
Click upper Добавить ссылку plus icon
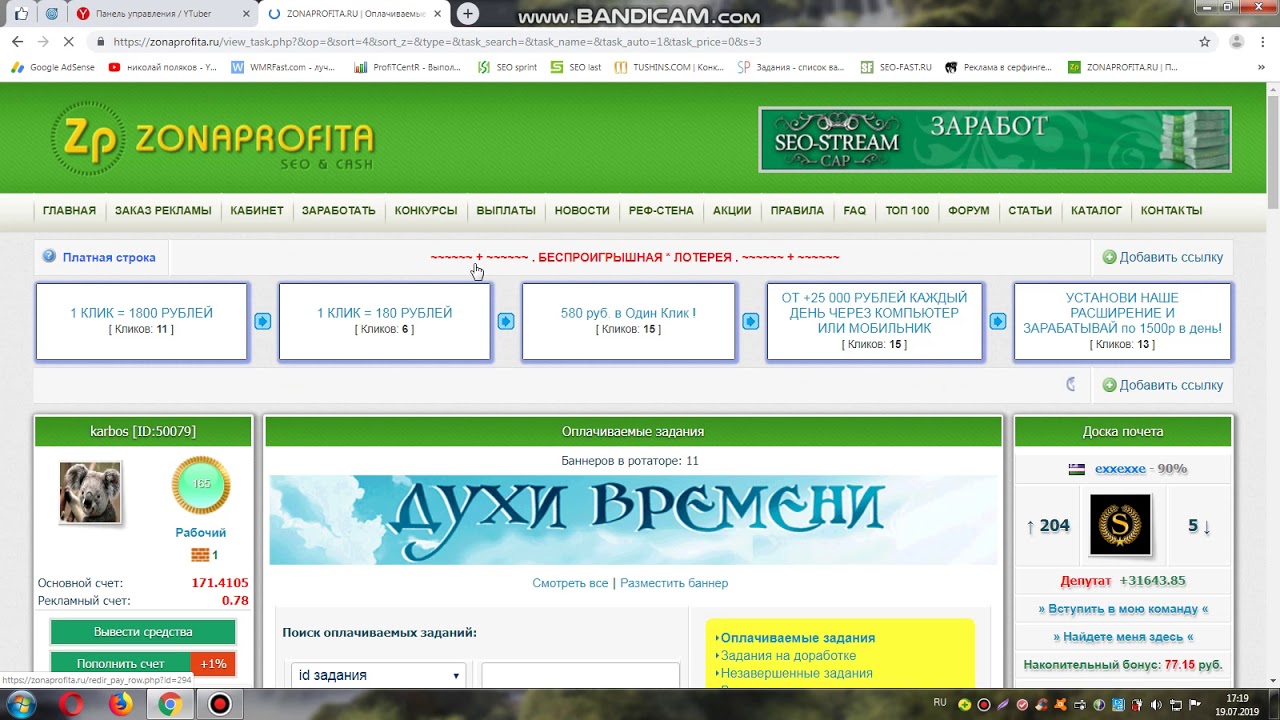[x=1109, y=257]
